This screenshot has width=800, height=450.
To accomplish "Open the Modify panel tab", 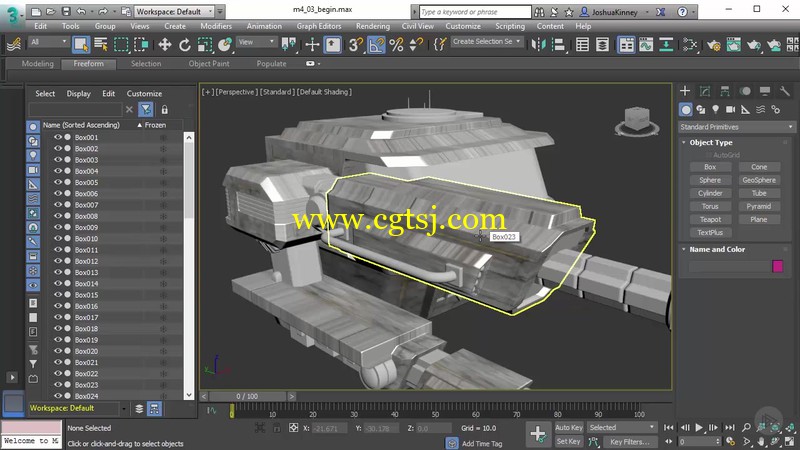I will tap(705, 91).
